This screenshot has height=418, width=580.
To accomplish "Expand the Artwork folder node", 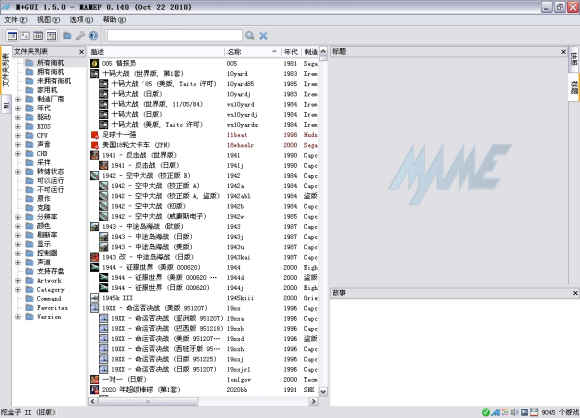I will pos(18,280).
